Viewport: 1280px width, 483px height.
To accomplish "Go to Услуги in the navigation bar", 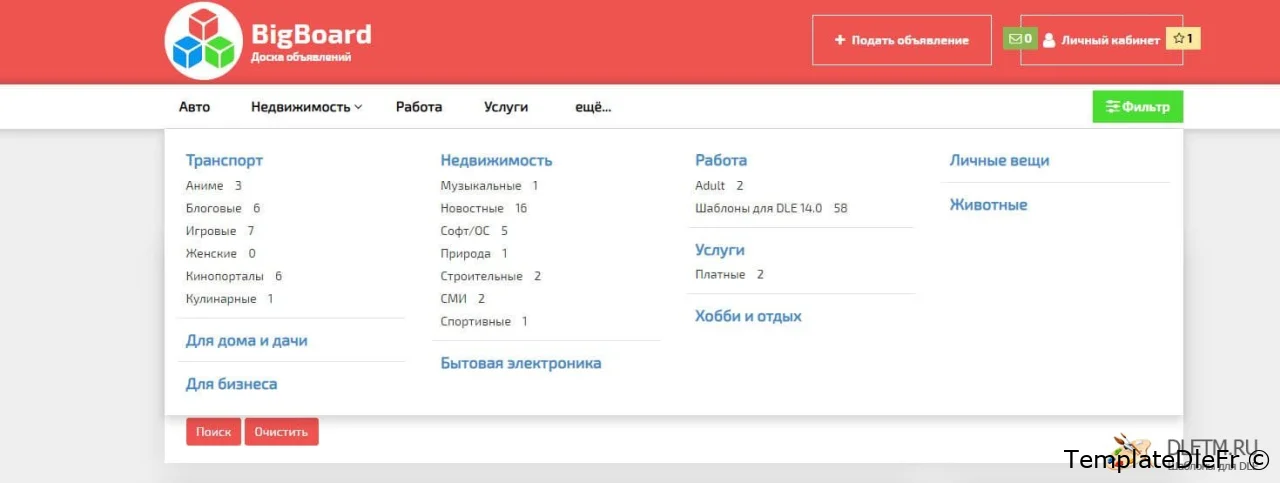I will (x=506, y=107).
